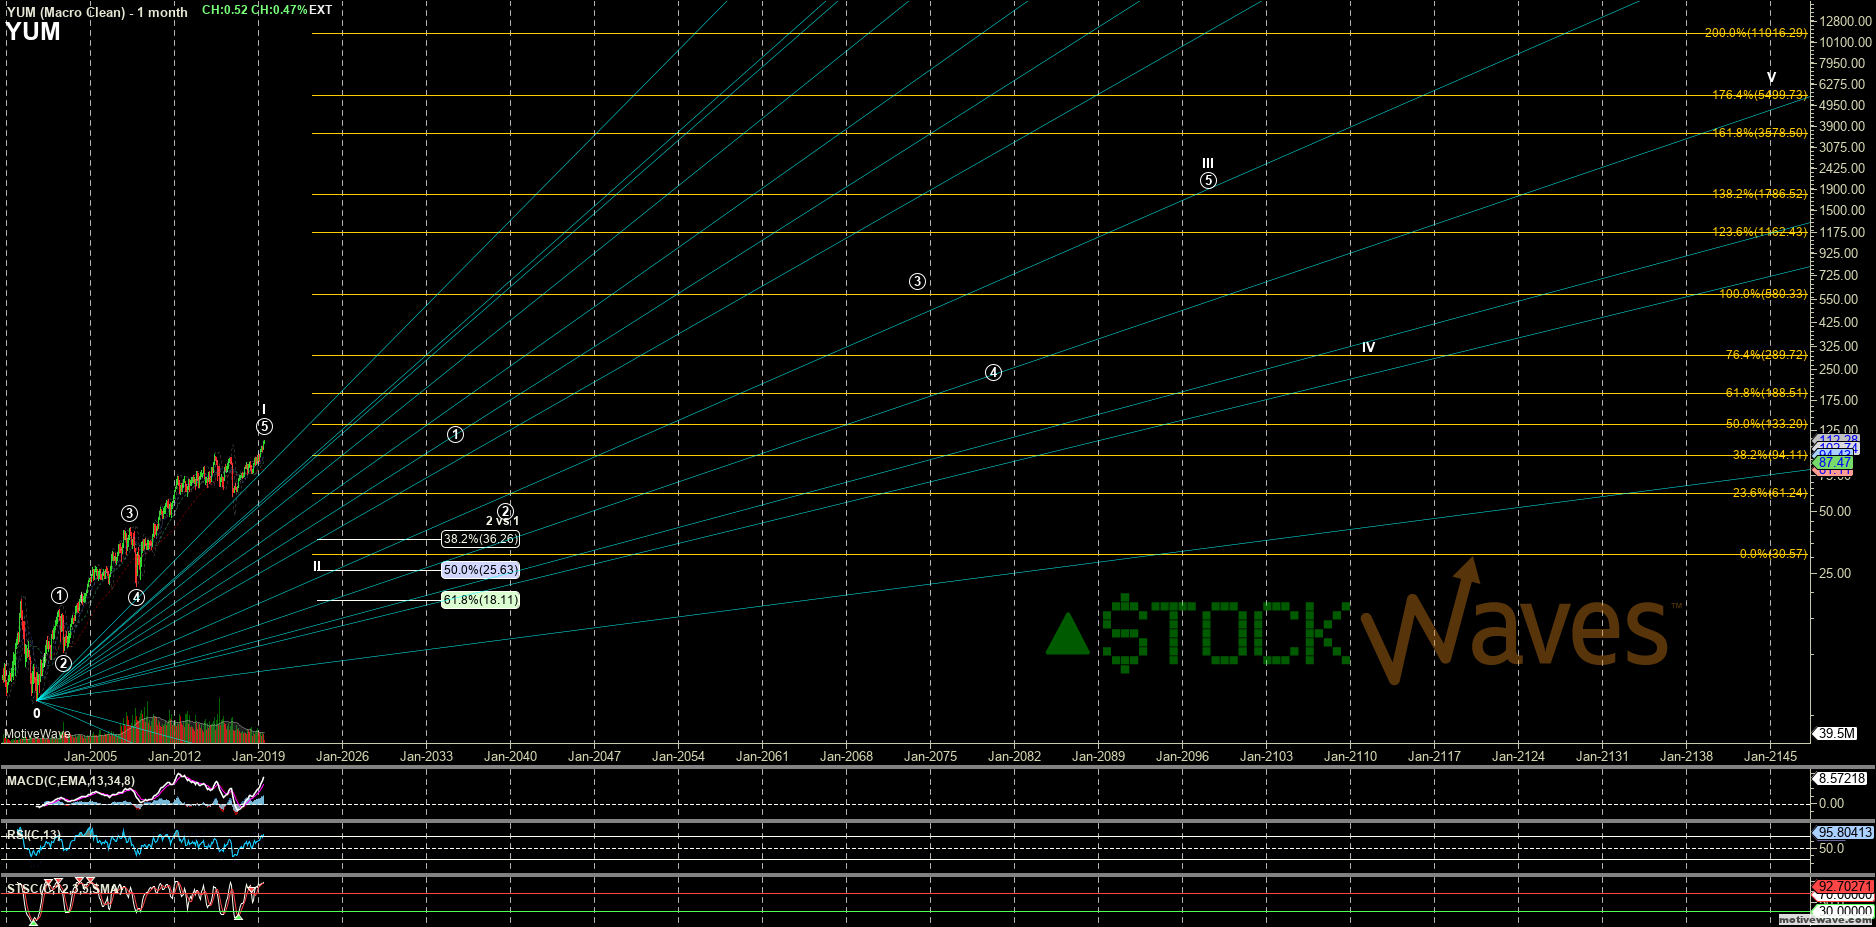
Task: Click the red 92.70271 STSC value tag
Action: [1844, 886]
